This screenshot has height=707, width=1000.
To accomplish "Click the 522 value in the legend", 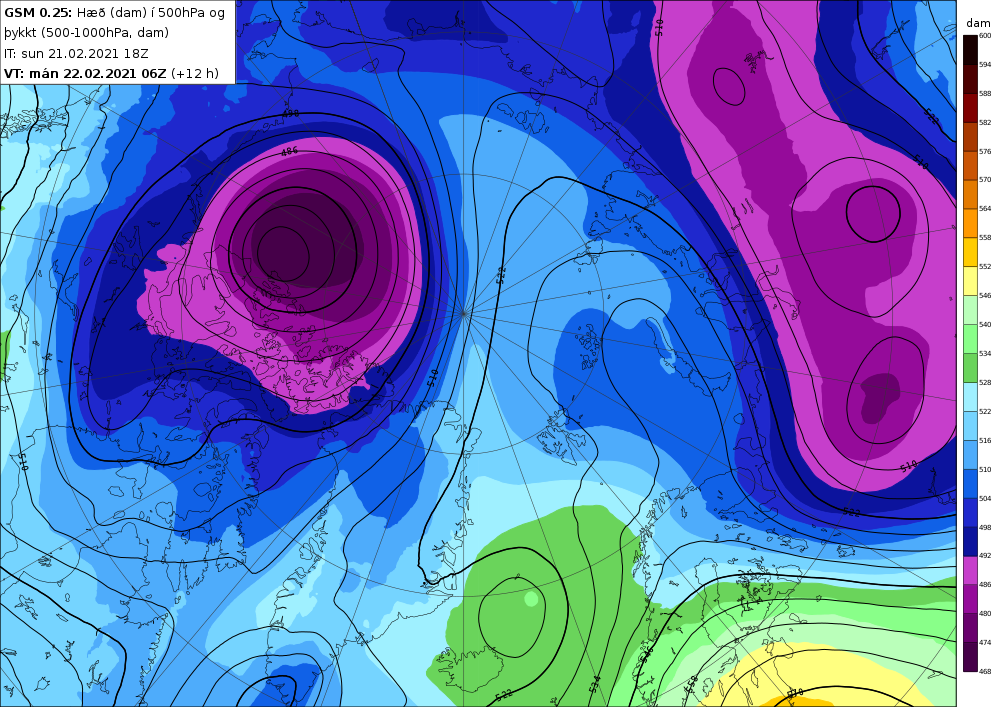I will (985, 412).
